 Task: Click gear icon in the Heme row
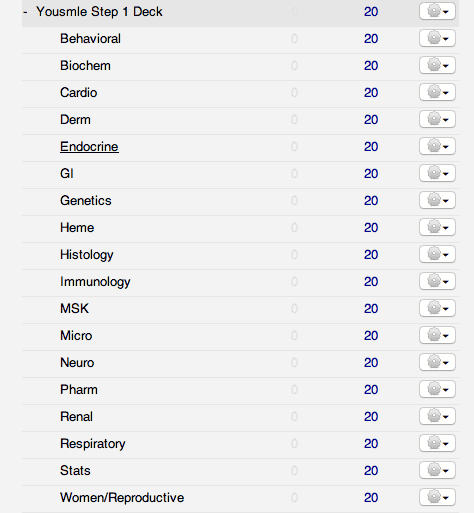tap(437, 228)
